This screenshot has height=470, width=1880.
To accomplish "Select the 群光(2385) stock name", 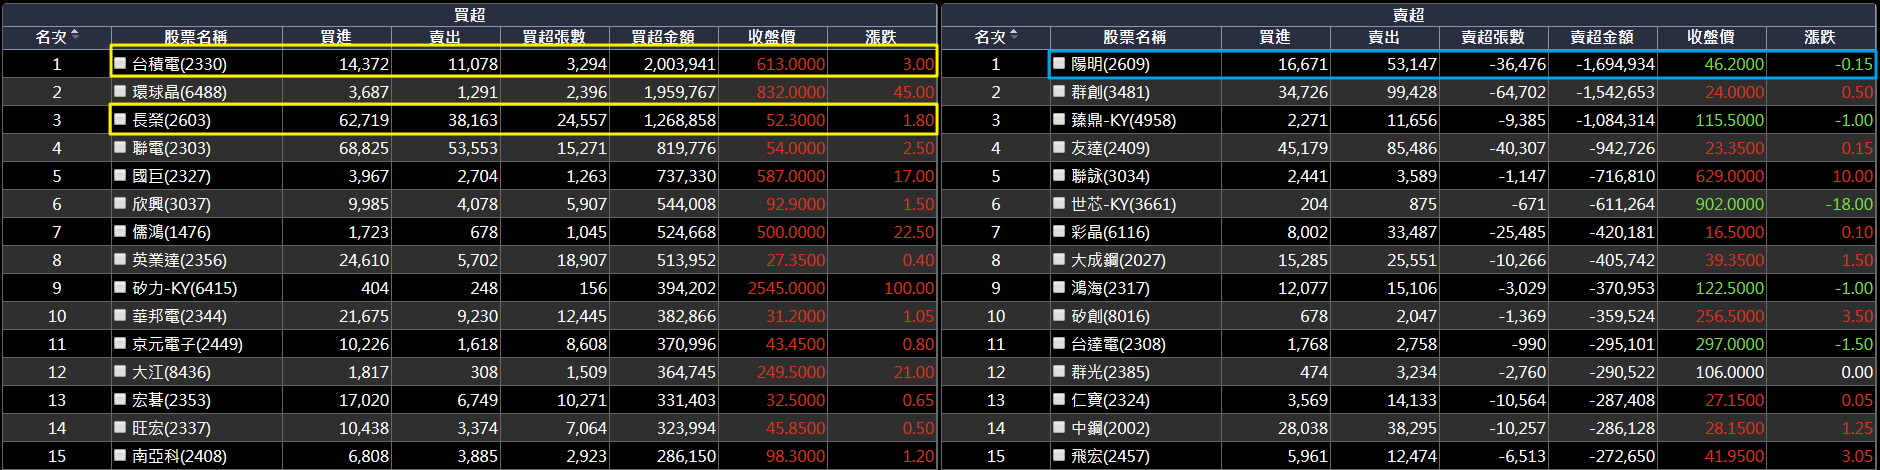I will [x=1110, y=372].
